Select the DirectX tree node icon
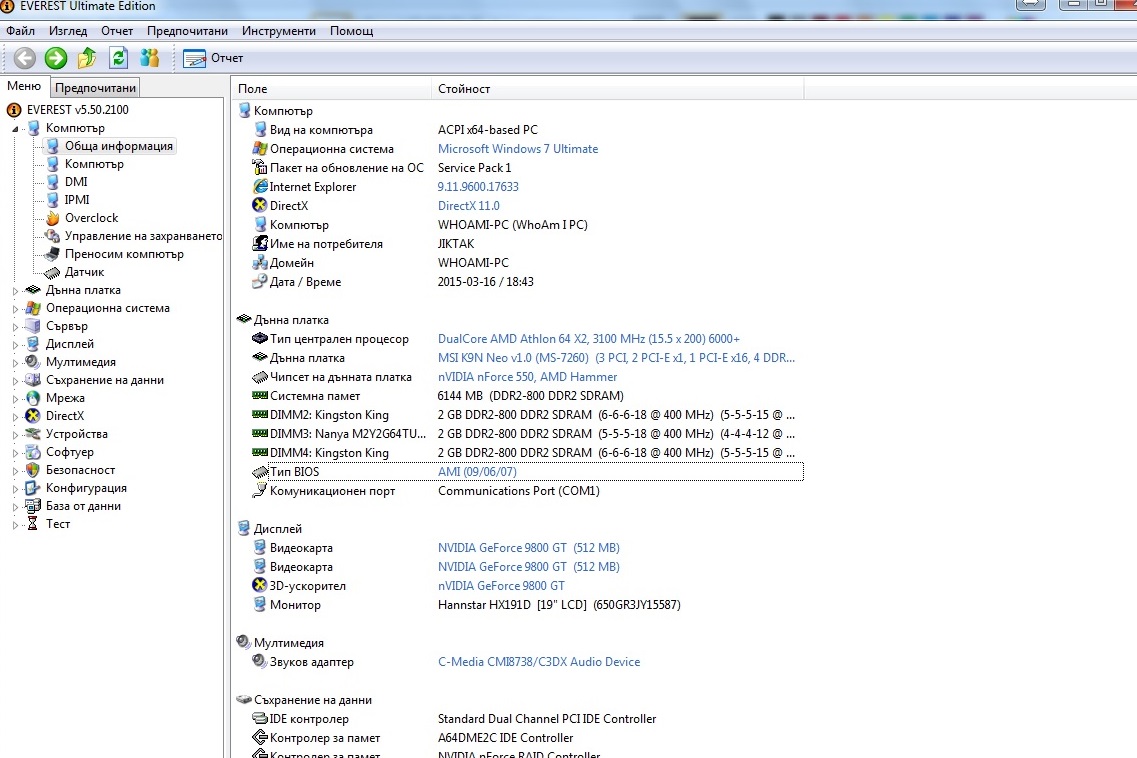The width and height of the screenshot is (1137, 758). [x=33, y=416]
